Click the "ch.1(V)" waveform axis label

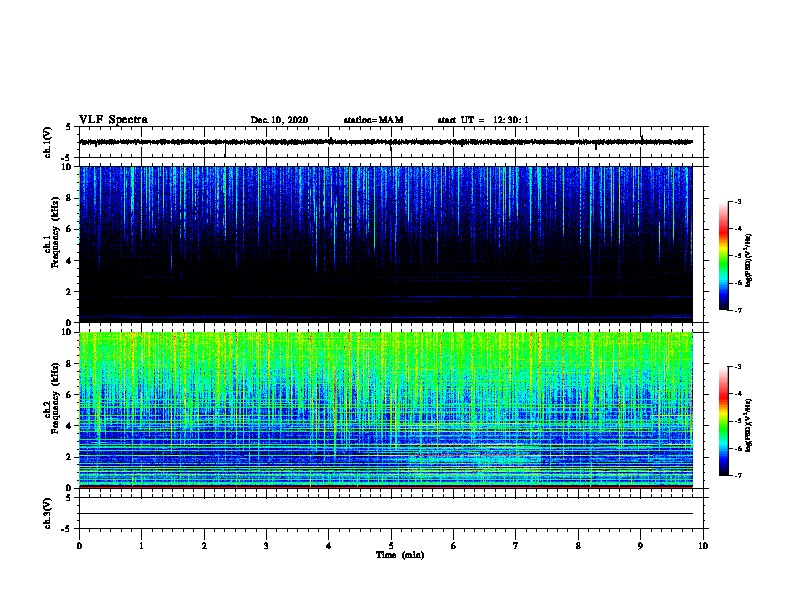(47, 142)
